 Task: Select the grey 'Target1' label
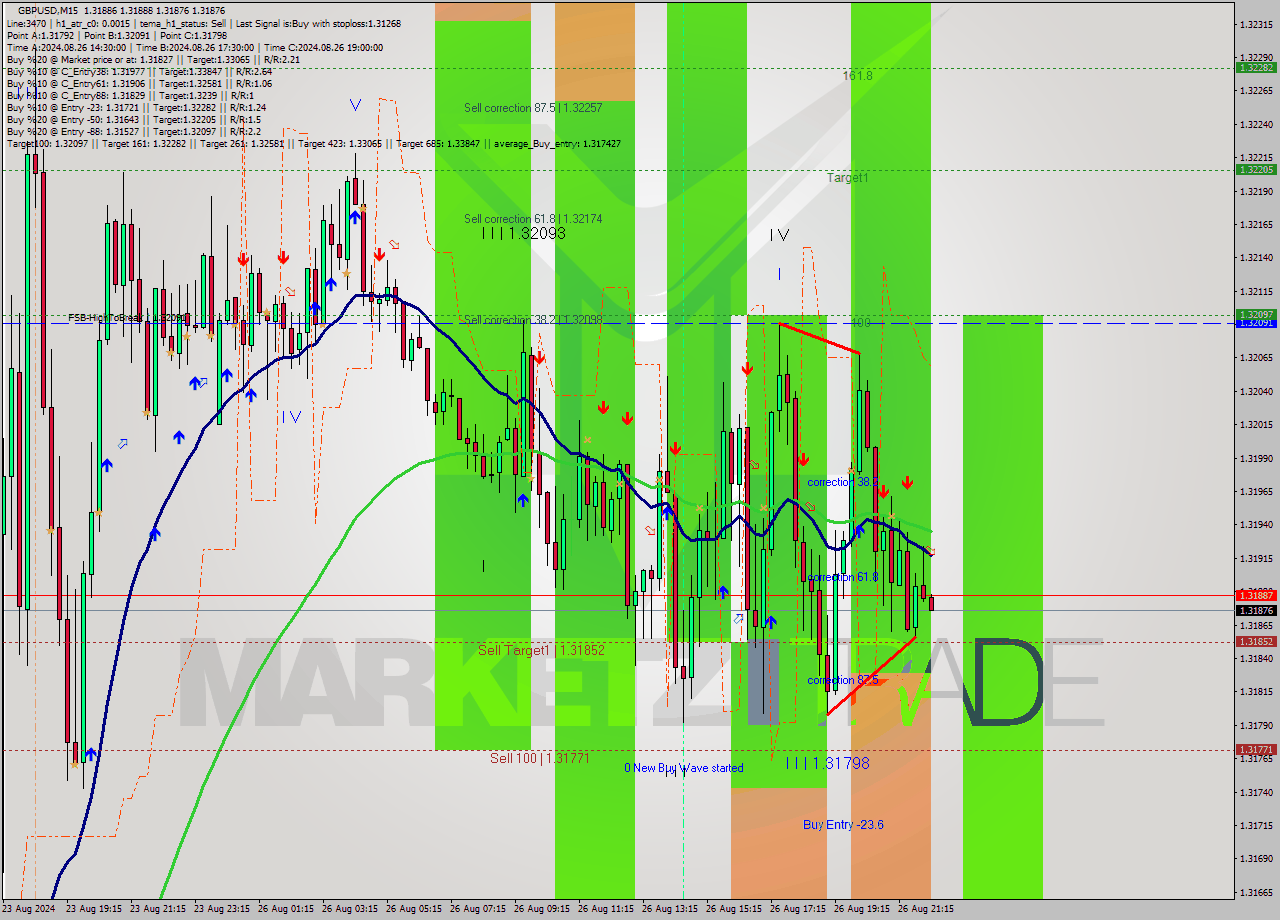point(848,177)
